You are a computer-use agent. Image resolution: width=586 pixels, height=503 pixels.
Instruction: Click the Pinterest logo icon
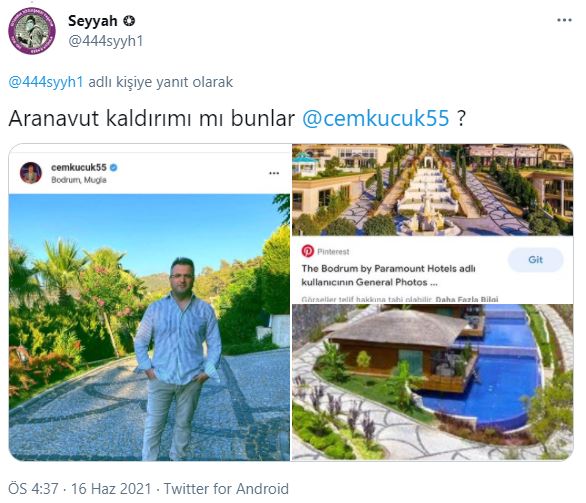coord(308,251)
